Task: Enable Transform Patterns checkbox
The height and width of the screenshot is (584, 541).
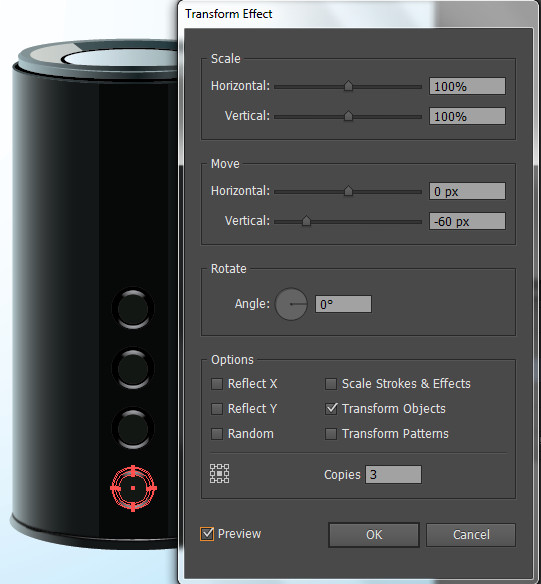Action: click(x=331, y=434)
